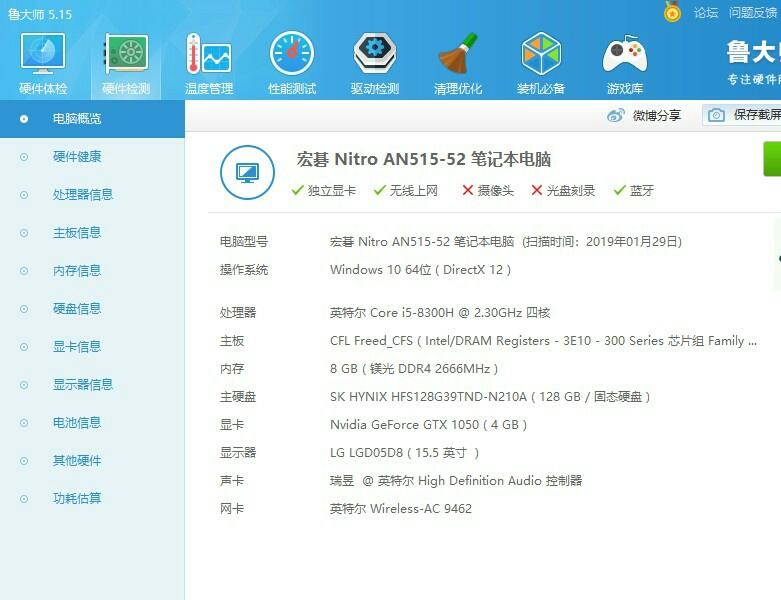The height and width of the screenshot is (600, 781).
Task: Click the gold medal icon
Action: (x=672, y=12)
